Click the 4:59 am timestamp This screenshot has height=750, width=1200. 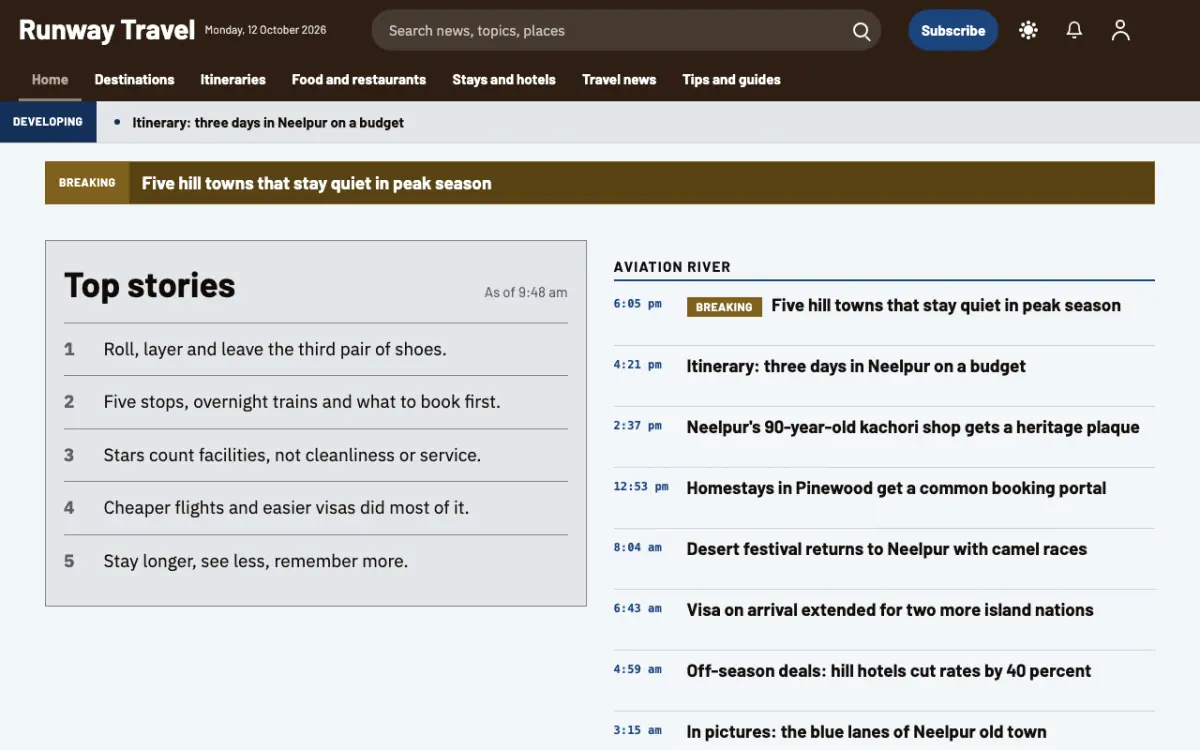click(638, 669)
